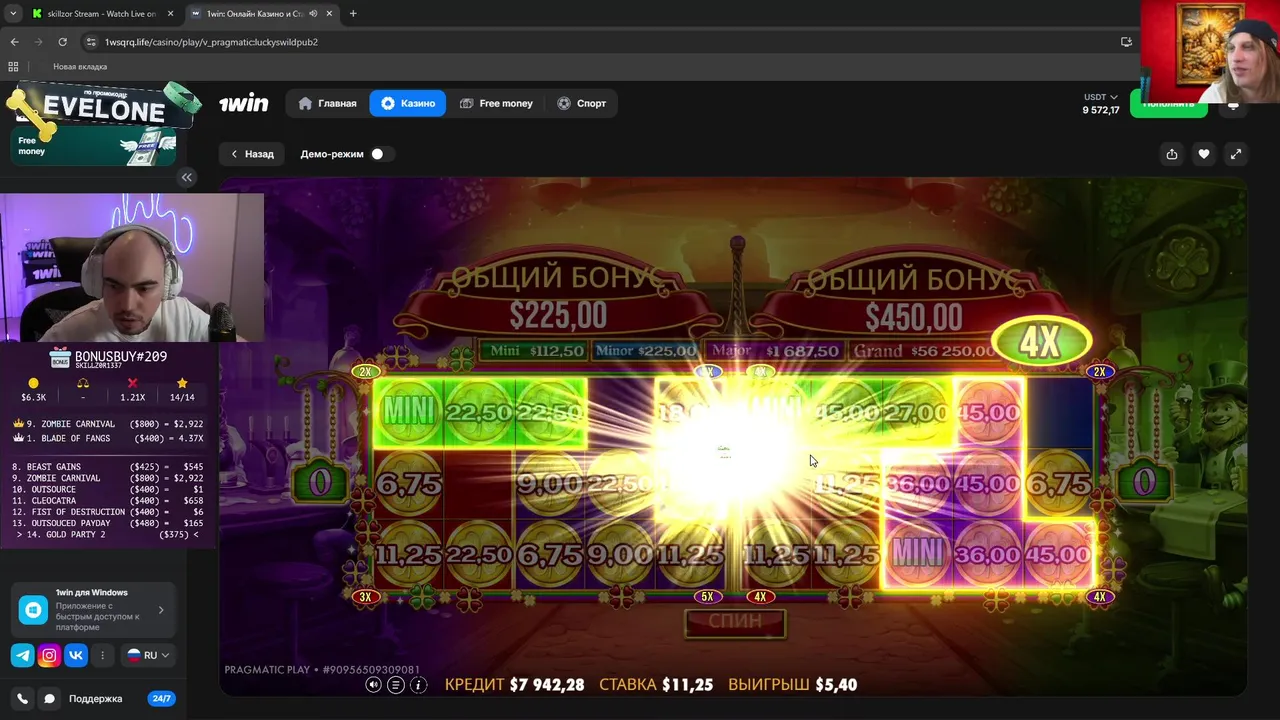This screenshot has width=1280, height=720.
Task: Open the Новая вкладка bookmark
Action: point(80,67)
